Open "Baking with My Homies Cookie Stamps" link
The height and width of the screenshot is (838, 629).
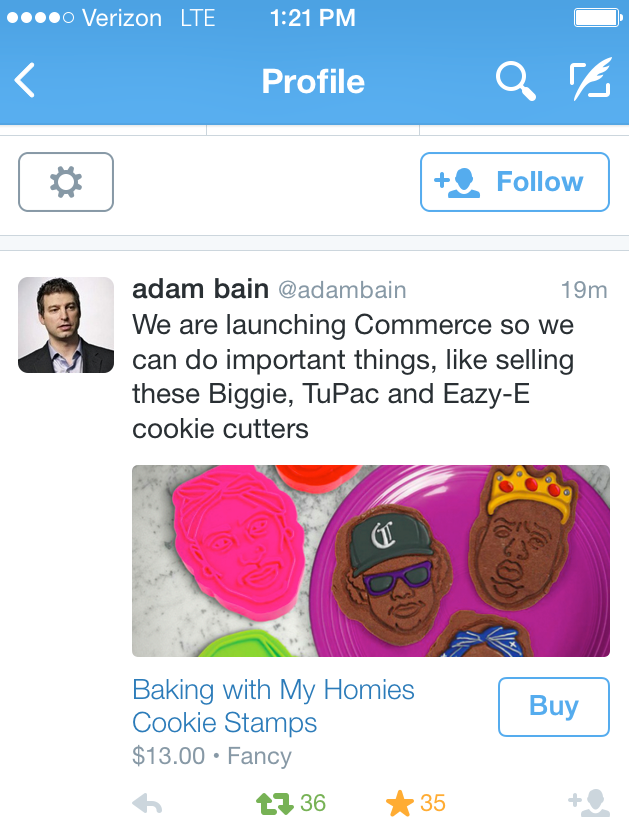click(273, 706)
